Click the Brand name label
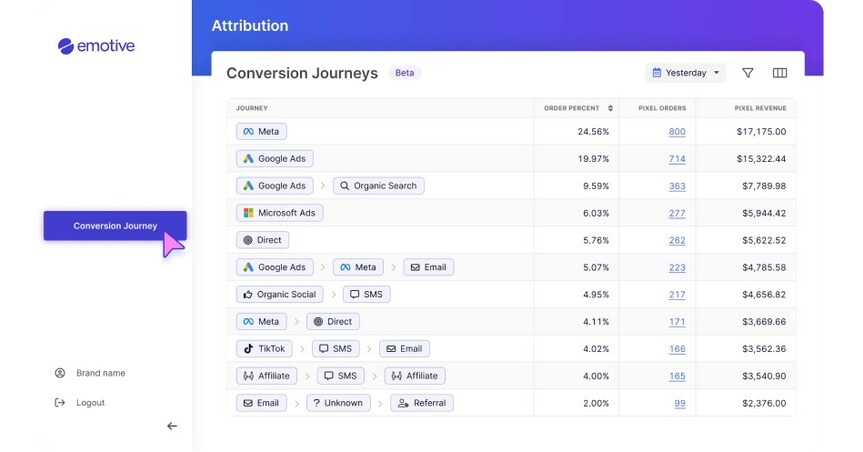 [101, 373]
